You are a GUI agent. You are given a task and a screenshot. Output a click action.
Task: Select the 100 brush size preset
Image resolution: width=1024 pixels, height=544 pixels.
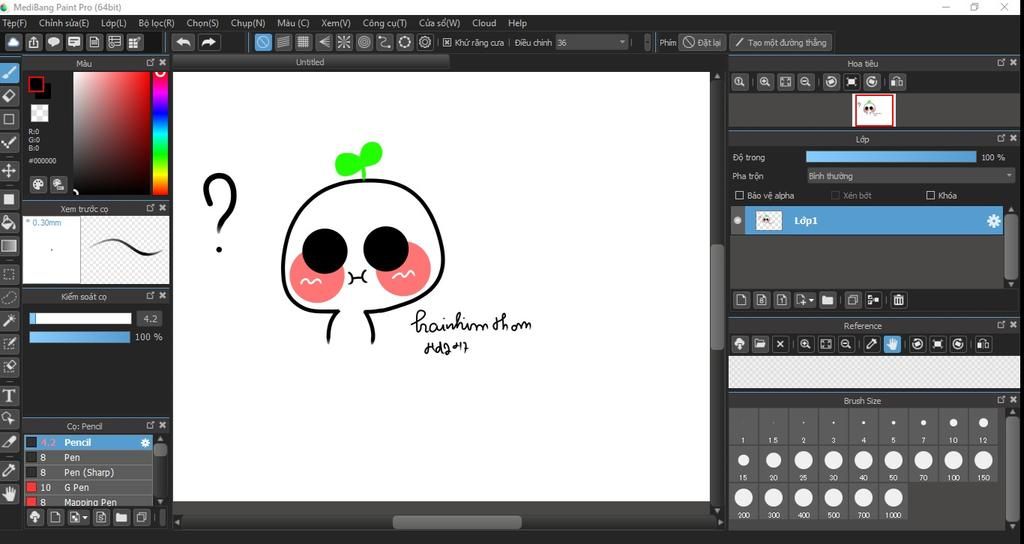953,461
